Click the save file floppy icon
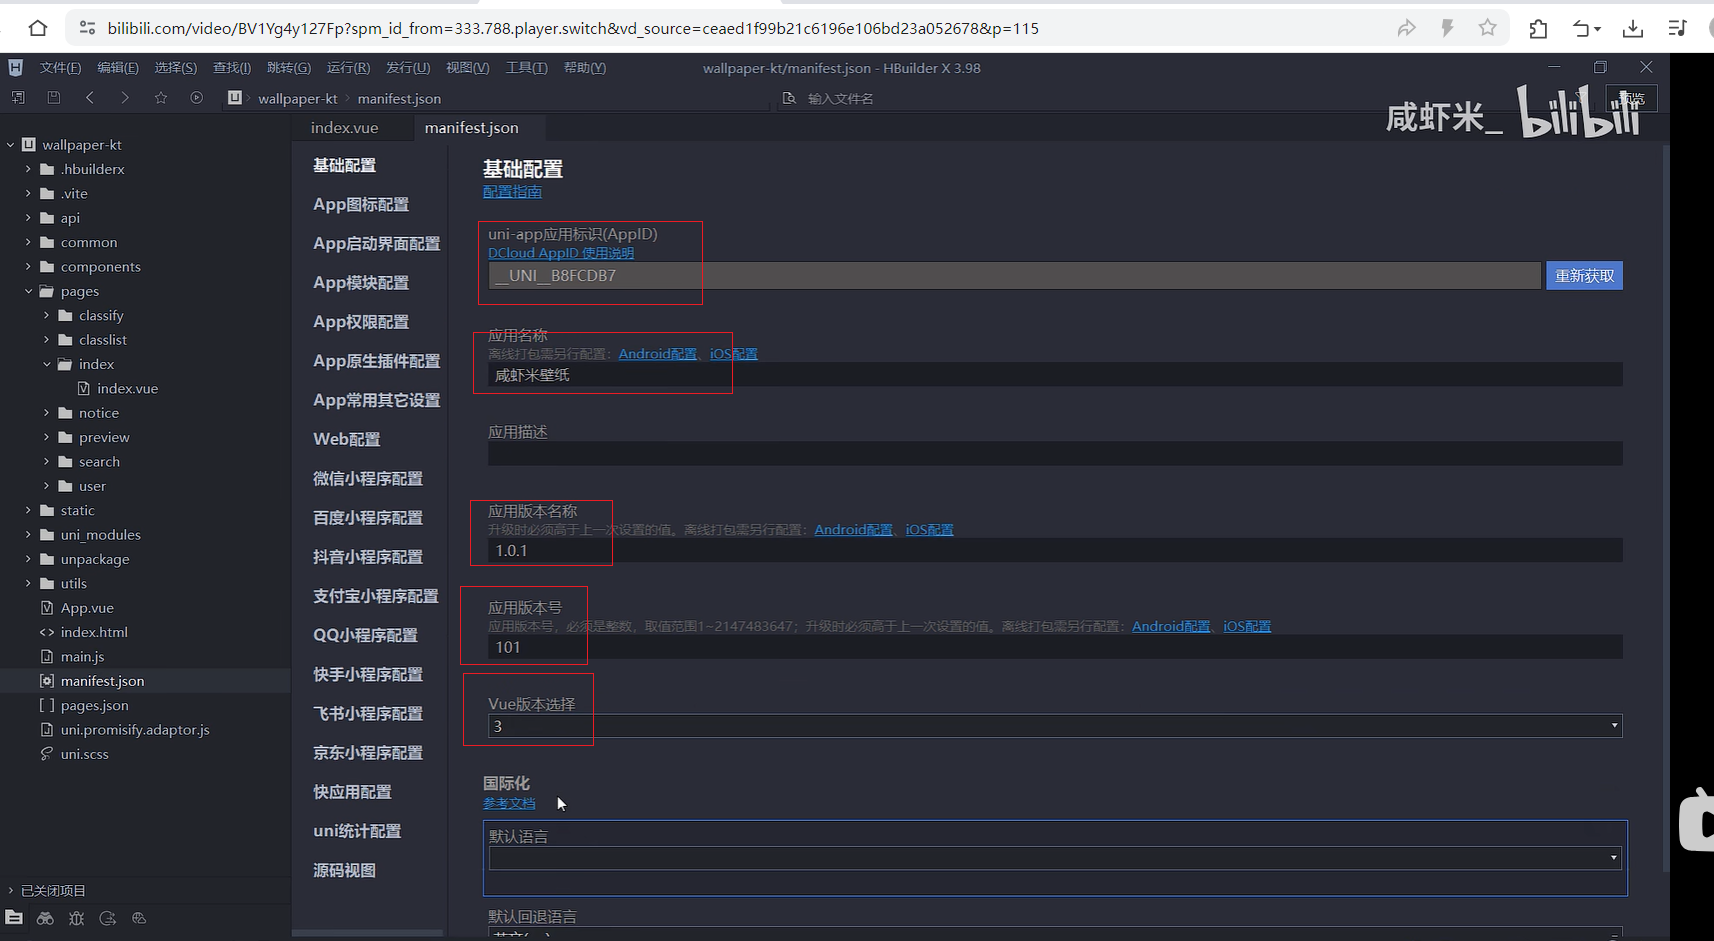 [x=54, y=97]
